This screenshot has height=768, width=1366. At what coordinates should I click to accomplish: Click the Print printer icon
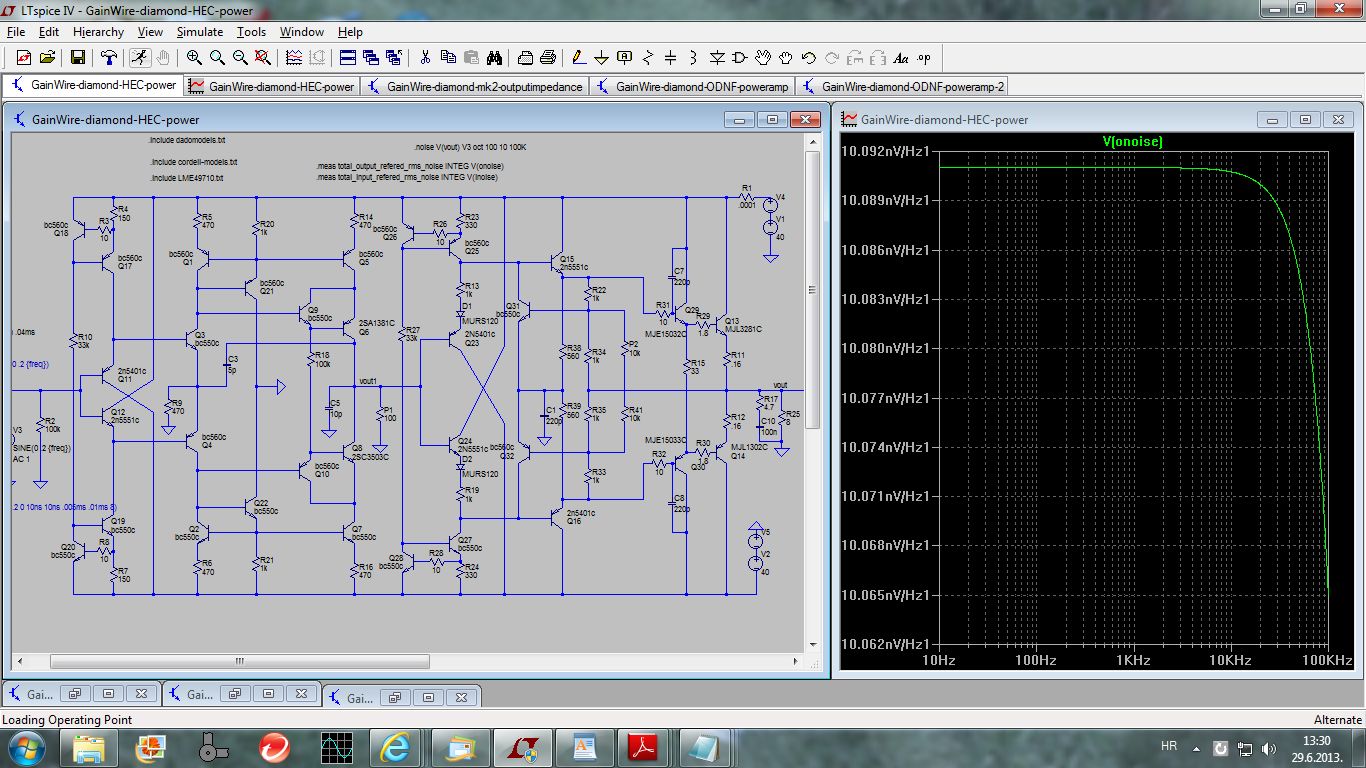548,57
